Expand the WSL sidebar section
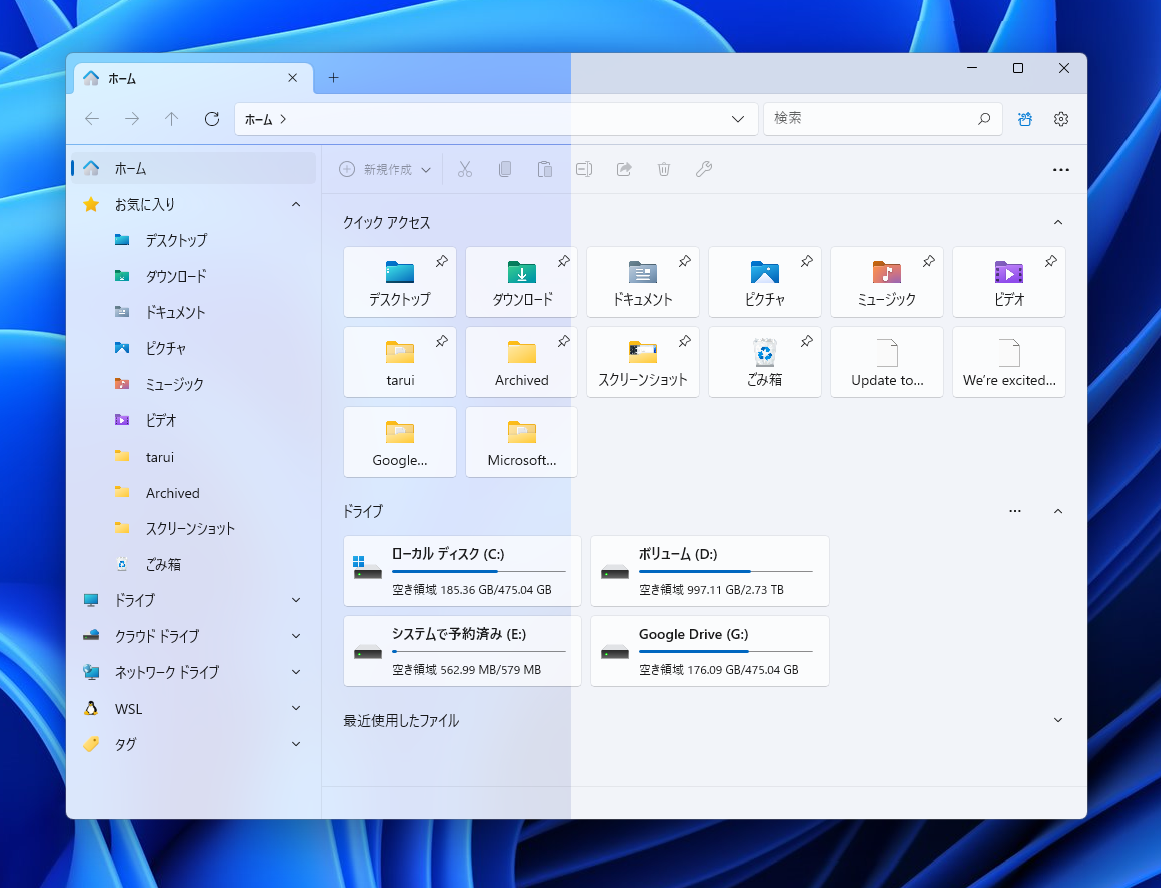The image size is (1161, 888). pyautogui.click(x=296, y=708)
